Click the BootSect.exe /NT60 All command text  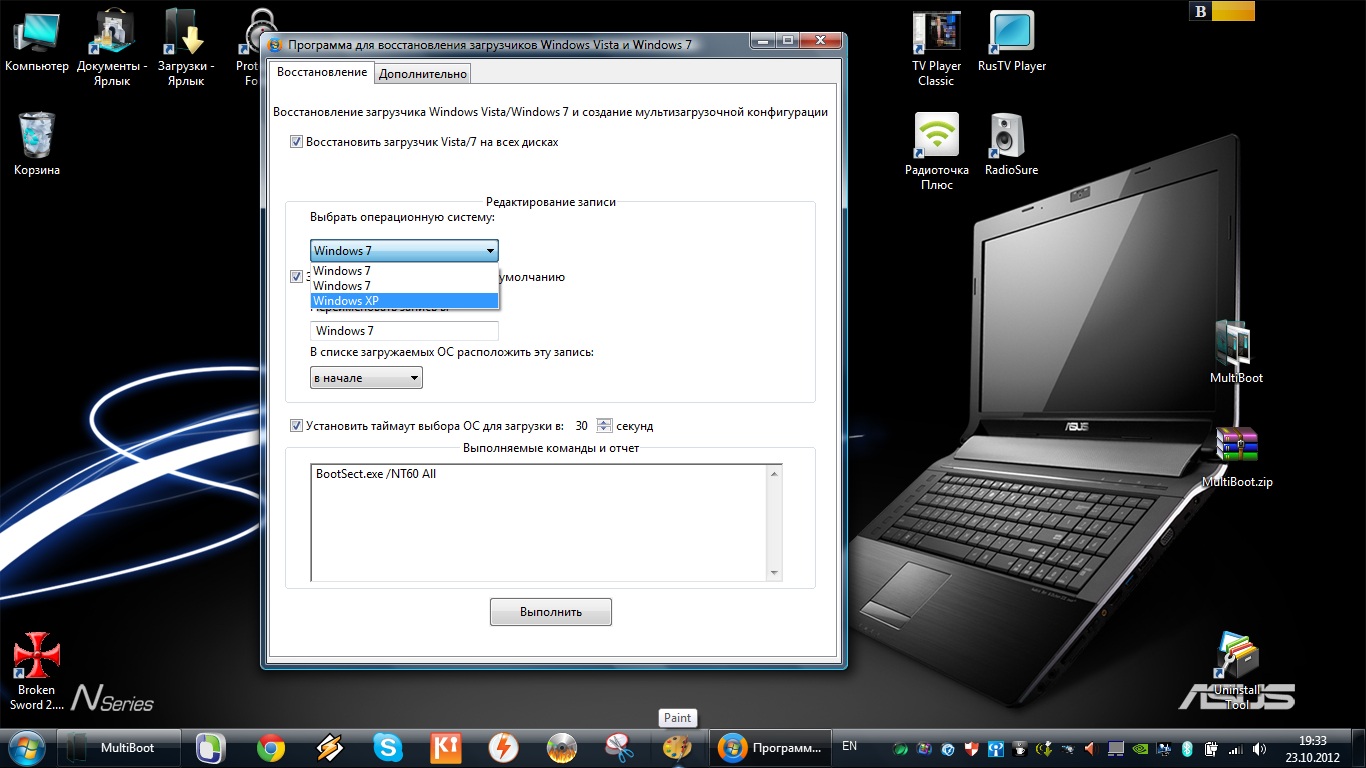pos(376,474)
